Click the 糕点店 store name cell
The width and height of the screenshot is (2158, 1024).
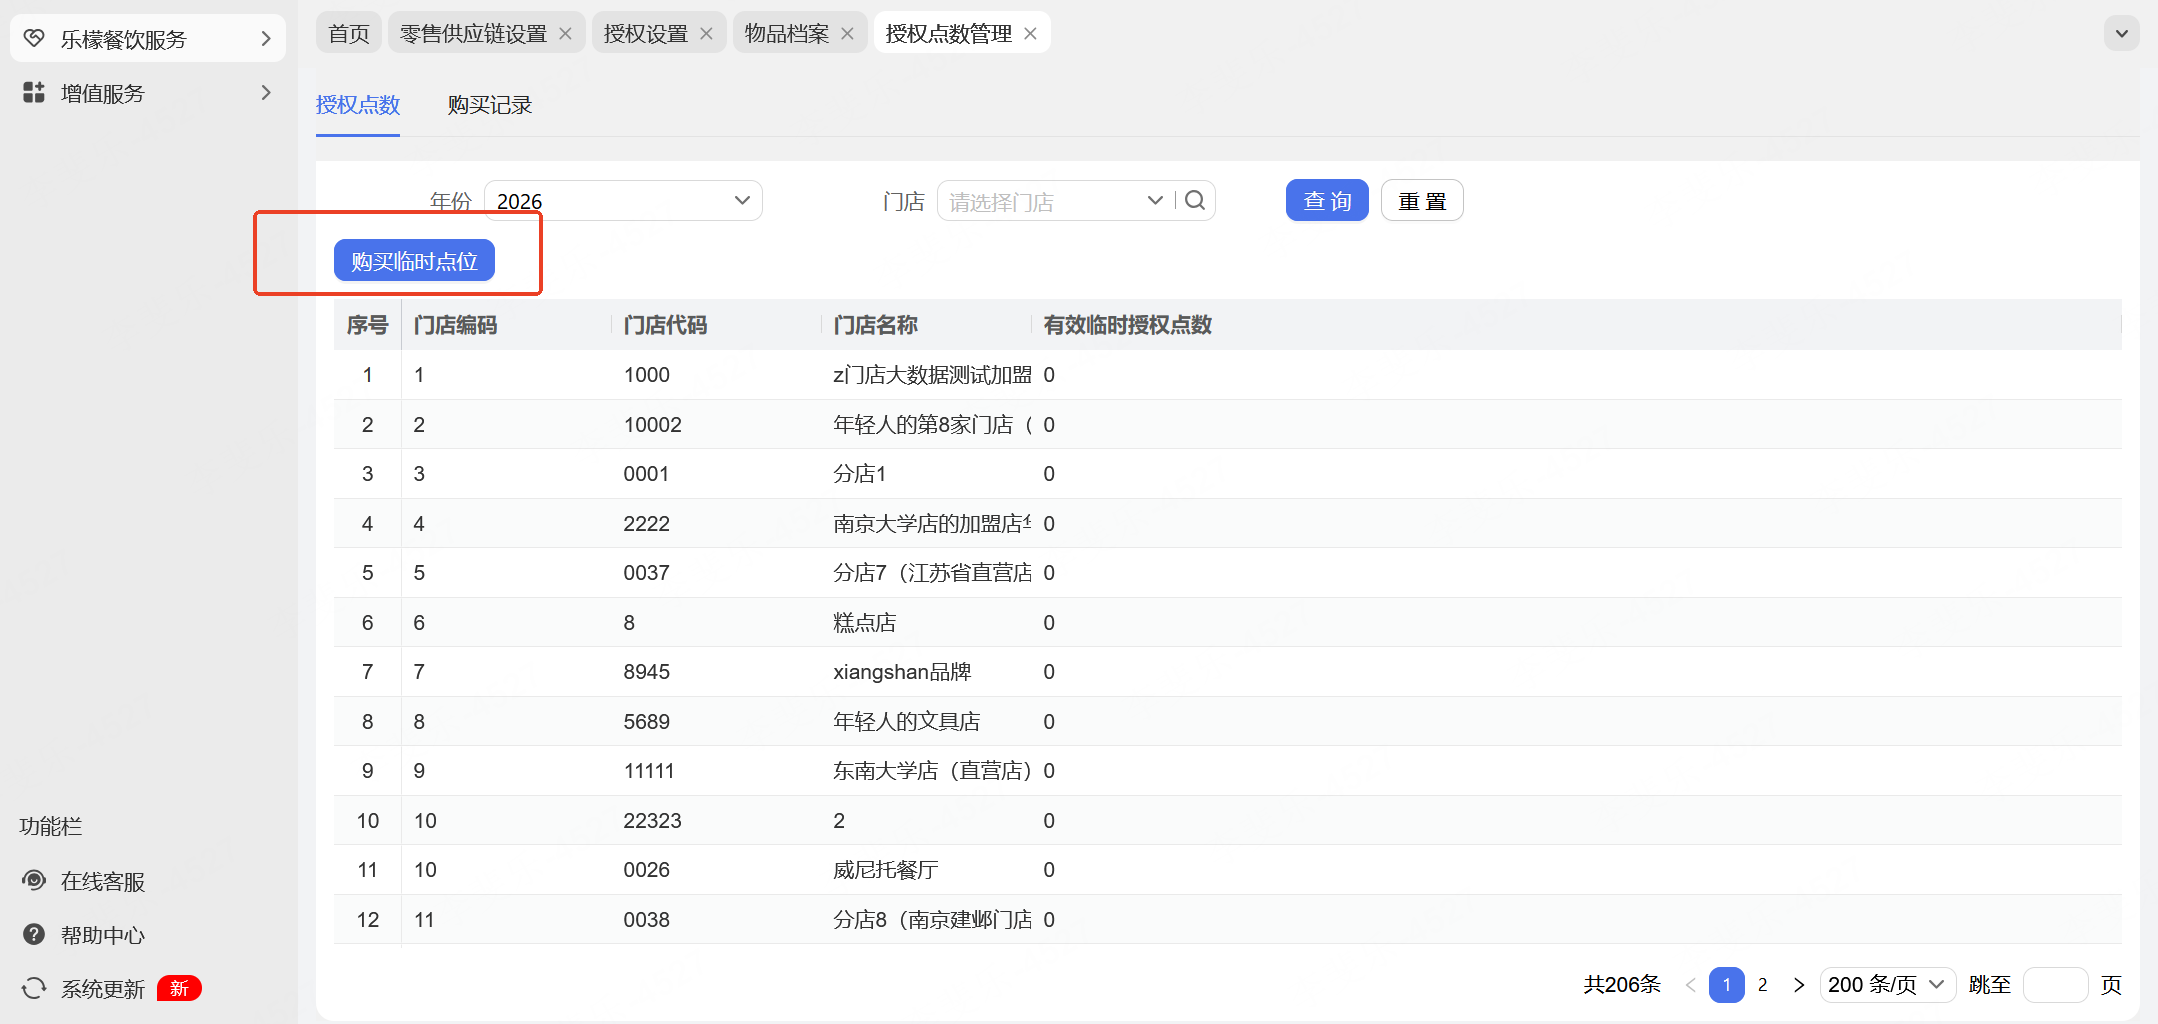point(865,623)
